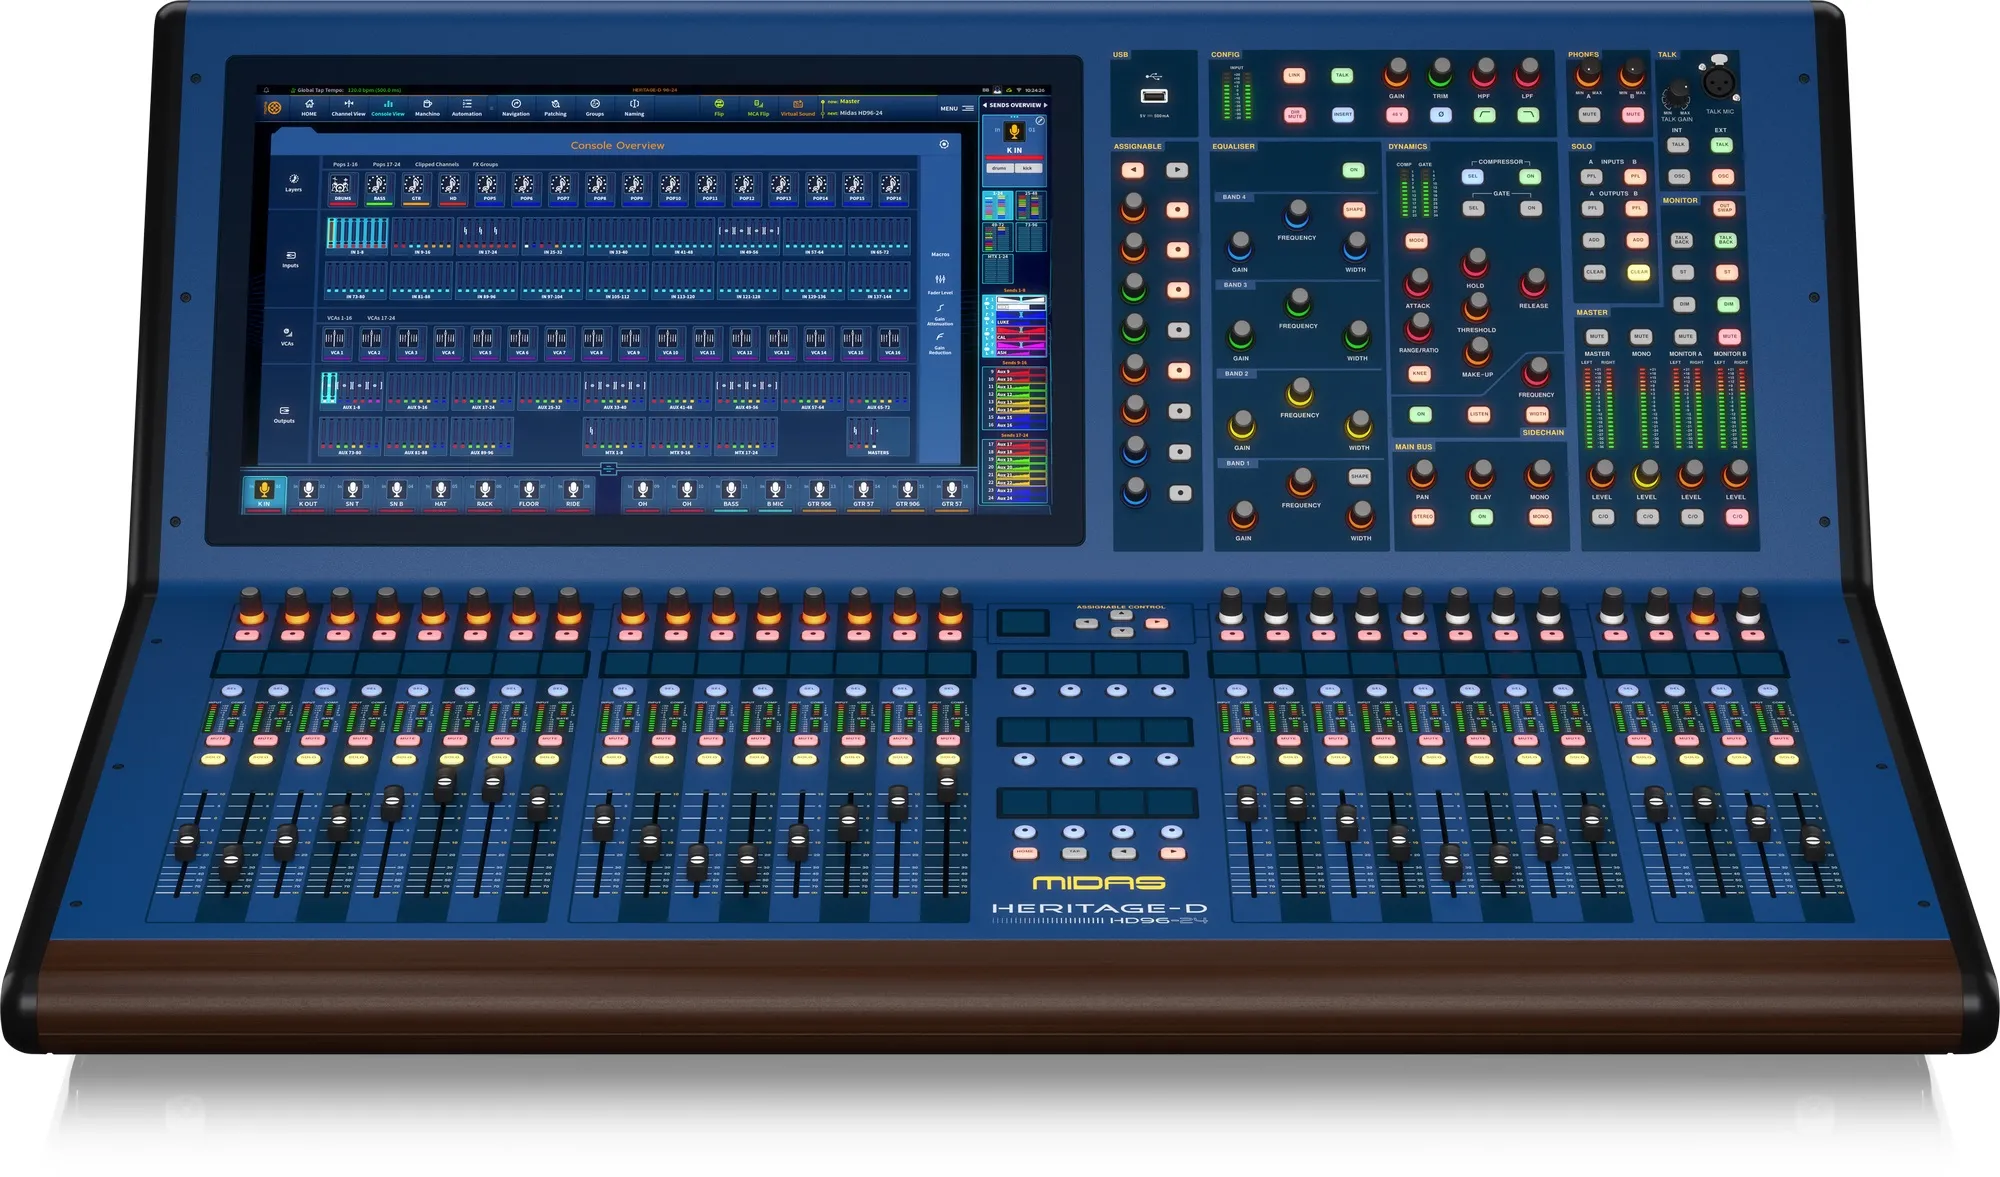Click the Console Overview settings circle icon
Viewport: 2000px width, 1177px height.
943,145
